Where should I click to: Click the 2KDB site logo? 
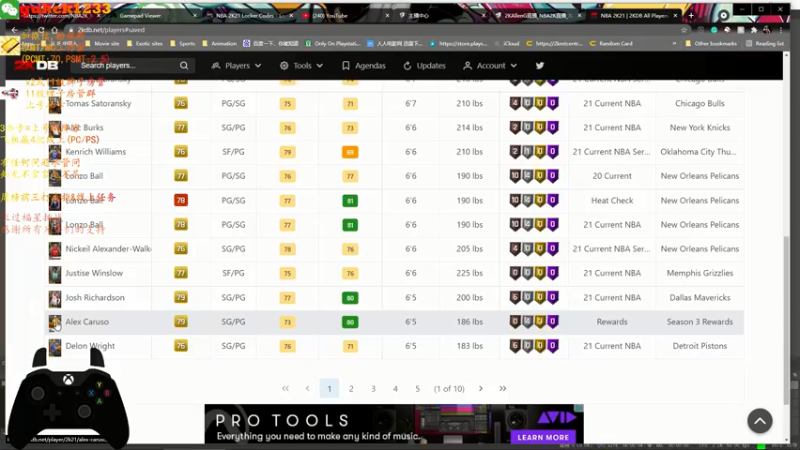(36, 65)
